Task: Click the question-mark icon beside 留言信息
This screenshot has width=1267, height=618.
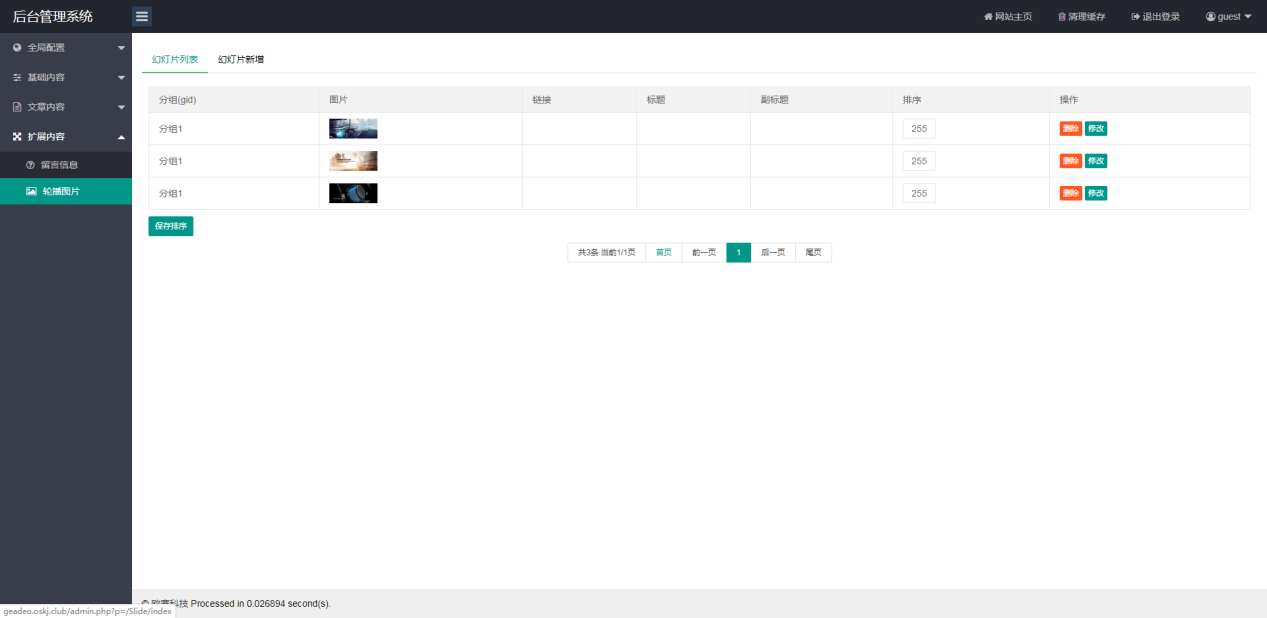Action: click(x=30, y=164)
